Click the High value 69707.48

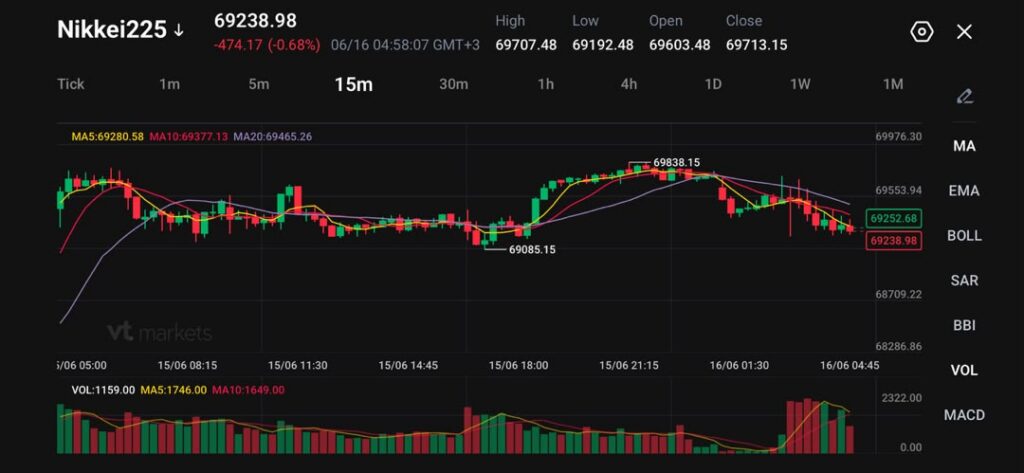click(x=526, y=45)
